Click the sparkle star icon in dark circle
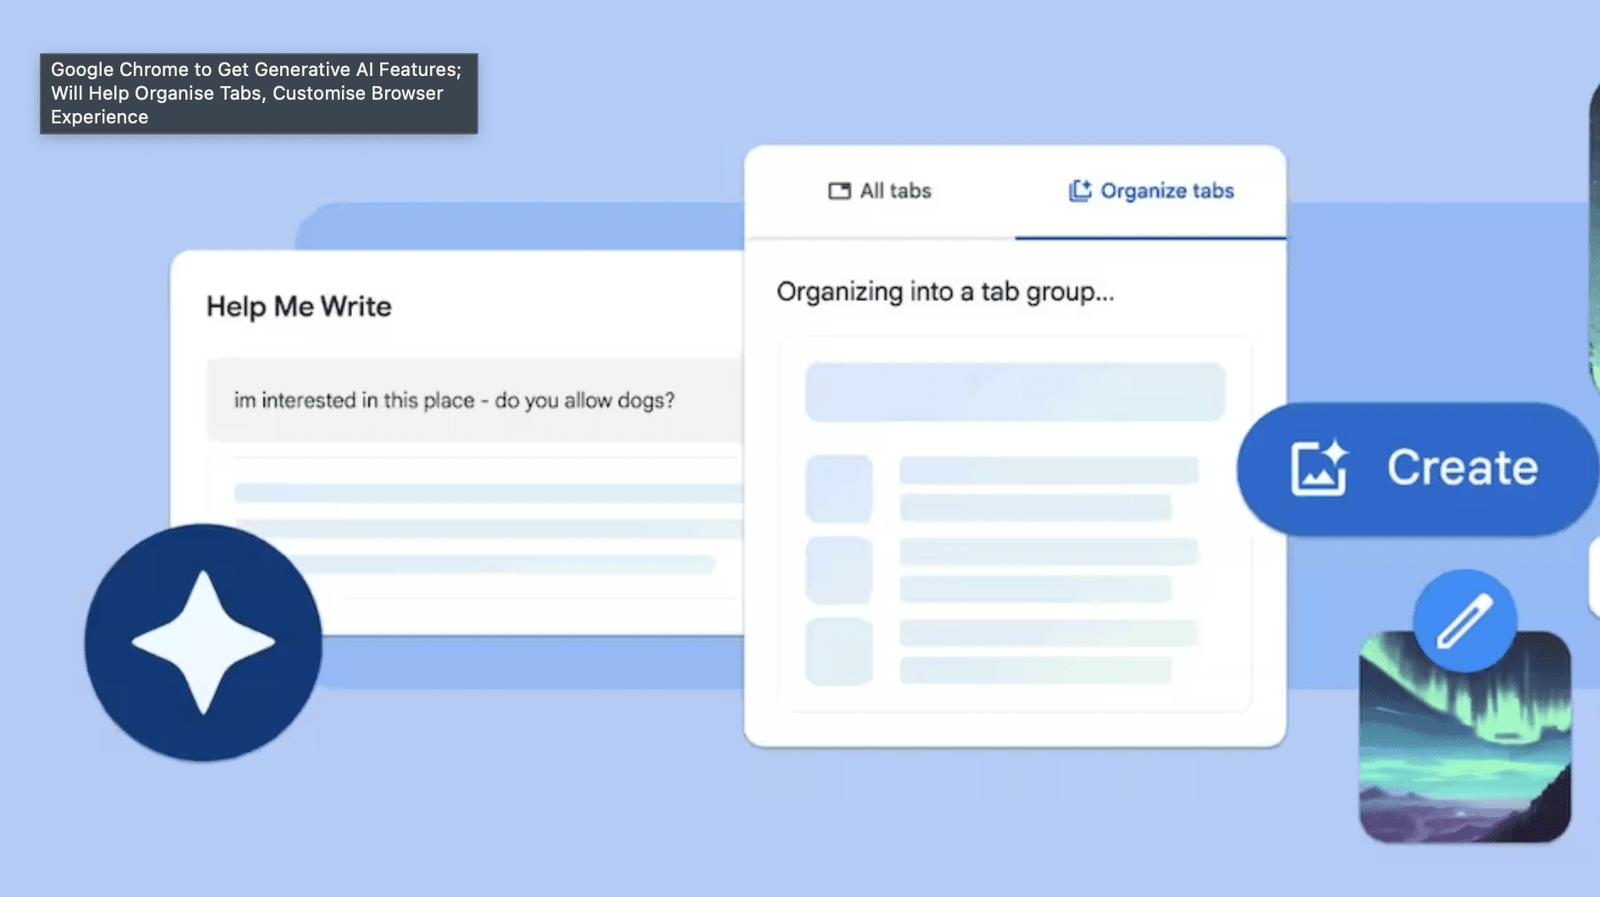This screenshot has height=897, width=1600. 203,642
